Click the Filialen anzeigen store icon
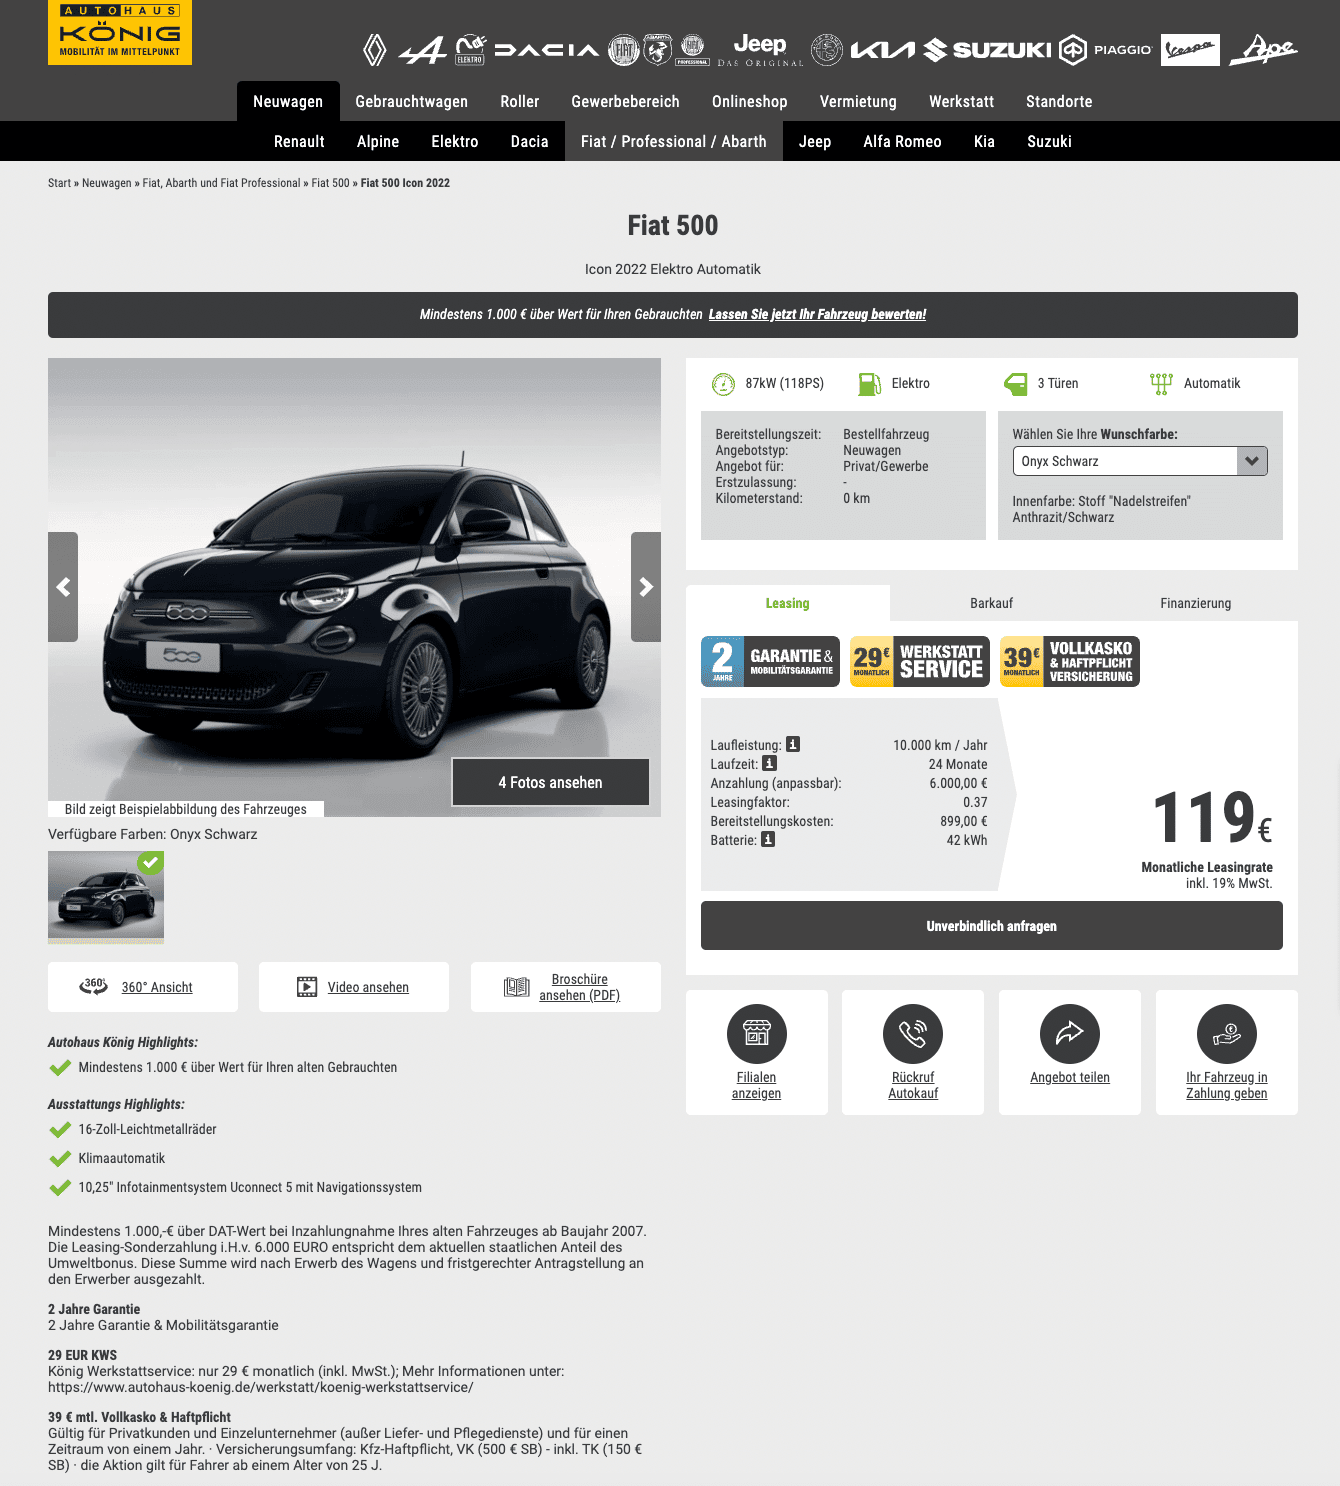Viewport: 1340px width, 1486px height. (x=757, y=1034)
